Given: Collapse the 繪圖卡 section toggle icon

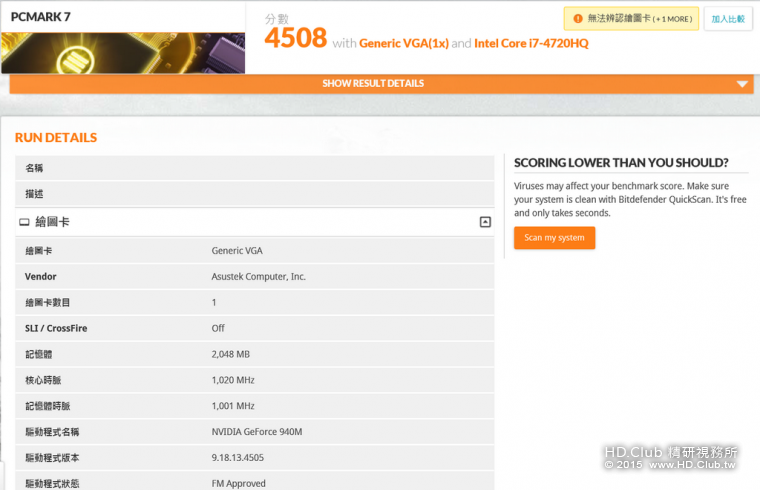Looking at the screenshot, I should tap(485, 222).
